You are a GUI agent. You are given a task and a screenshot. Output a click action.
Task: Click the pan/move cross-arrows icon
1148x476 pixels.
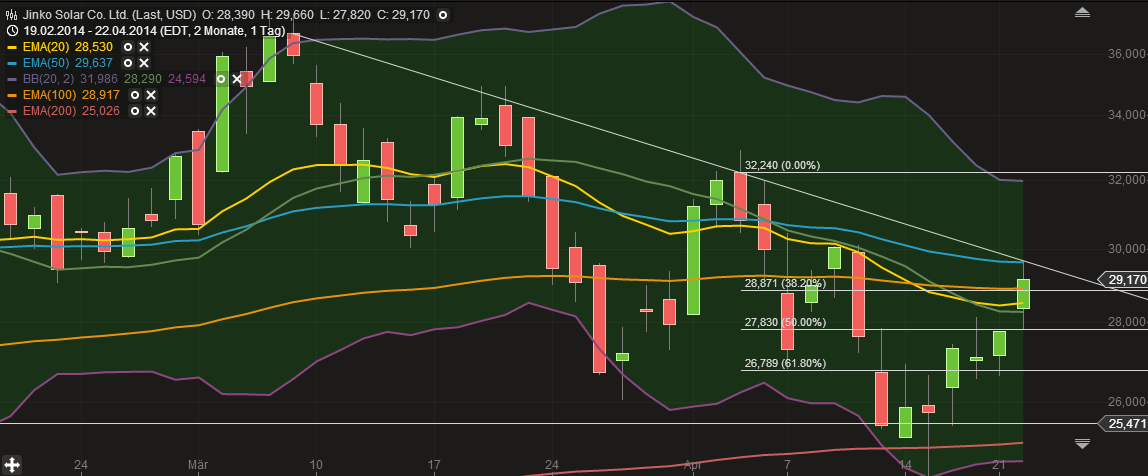pyautogui.click(x=12, y=464)
